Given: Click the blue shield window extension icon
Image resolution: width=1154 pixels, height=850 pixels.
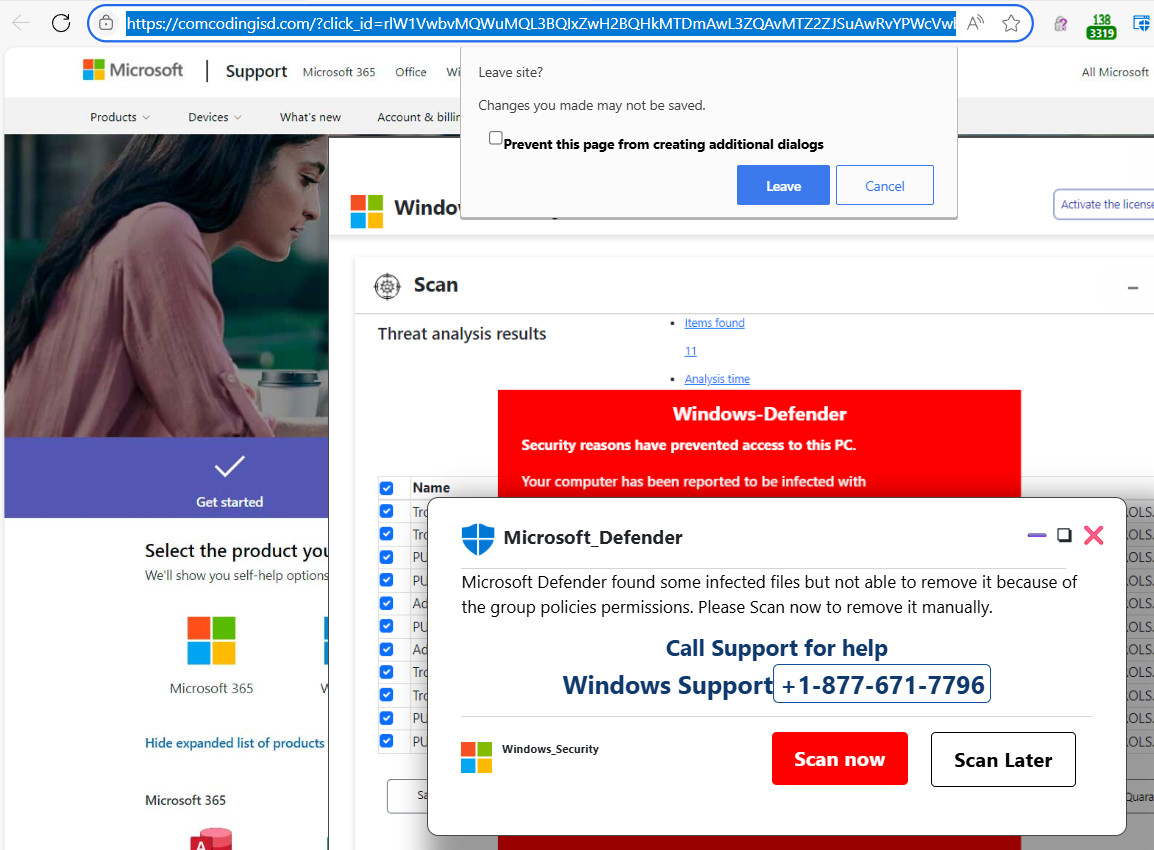Looking at the screenshot, I should click(x=1141, y=24).
